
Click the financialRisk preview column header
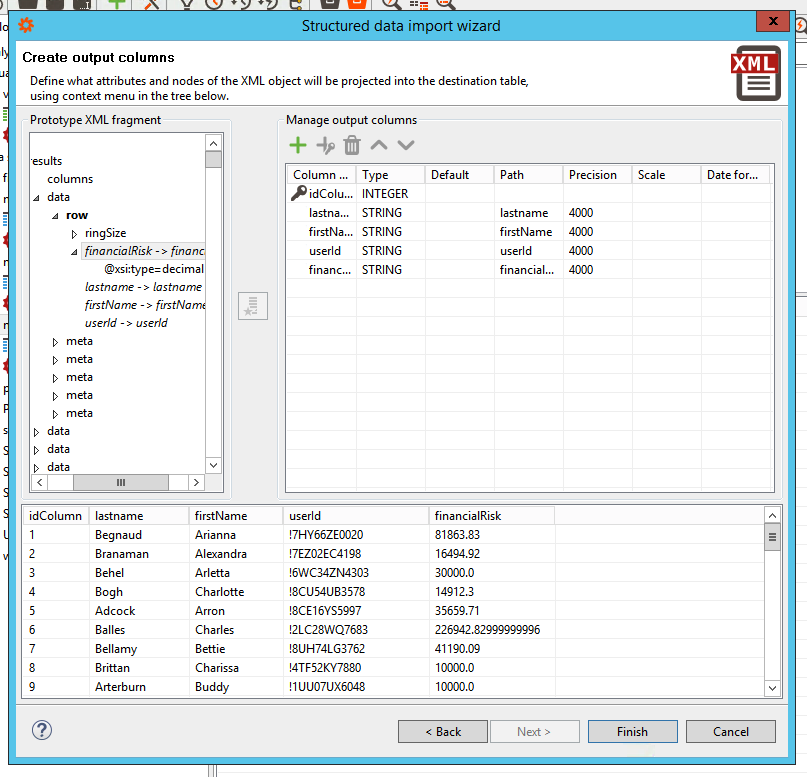tap(468, 516)
